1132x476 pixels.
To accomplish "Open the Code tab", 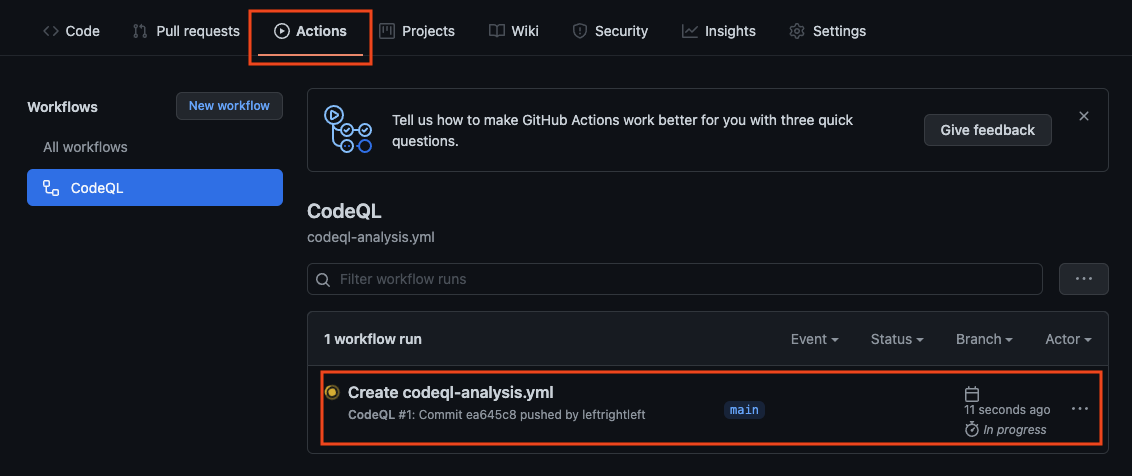I will click(x=71, y=31).
